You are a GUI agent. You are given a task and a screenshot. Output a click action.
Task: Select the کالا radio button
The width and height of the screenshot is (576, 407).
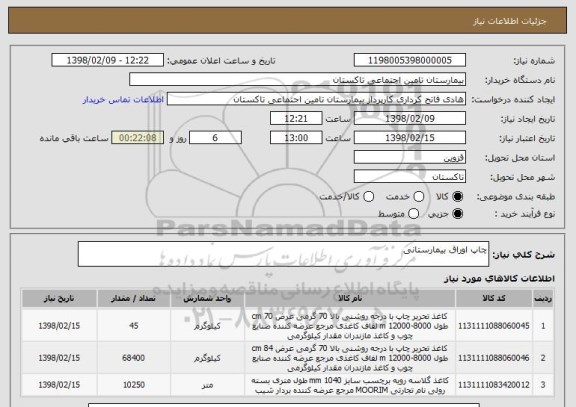point(457,197)
